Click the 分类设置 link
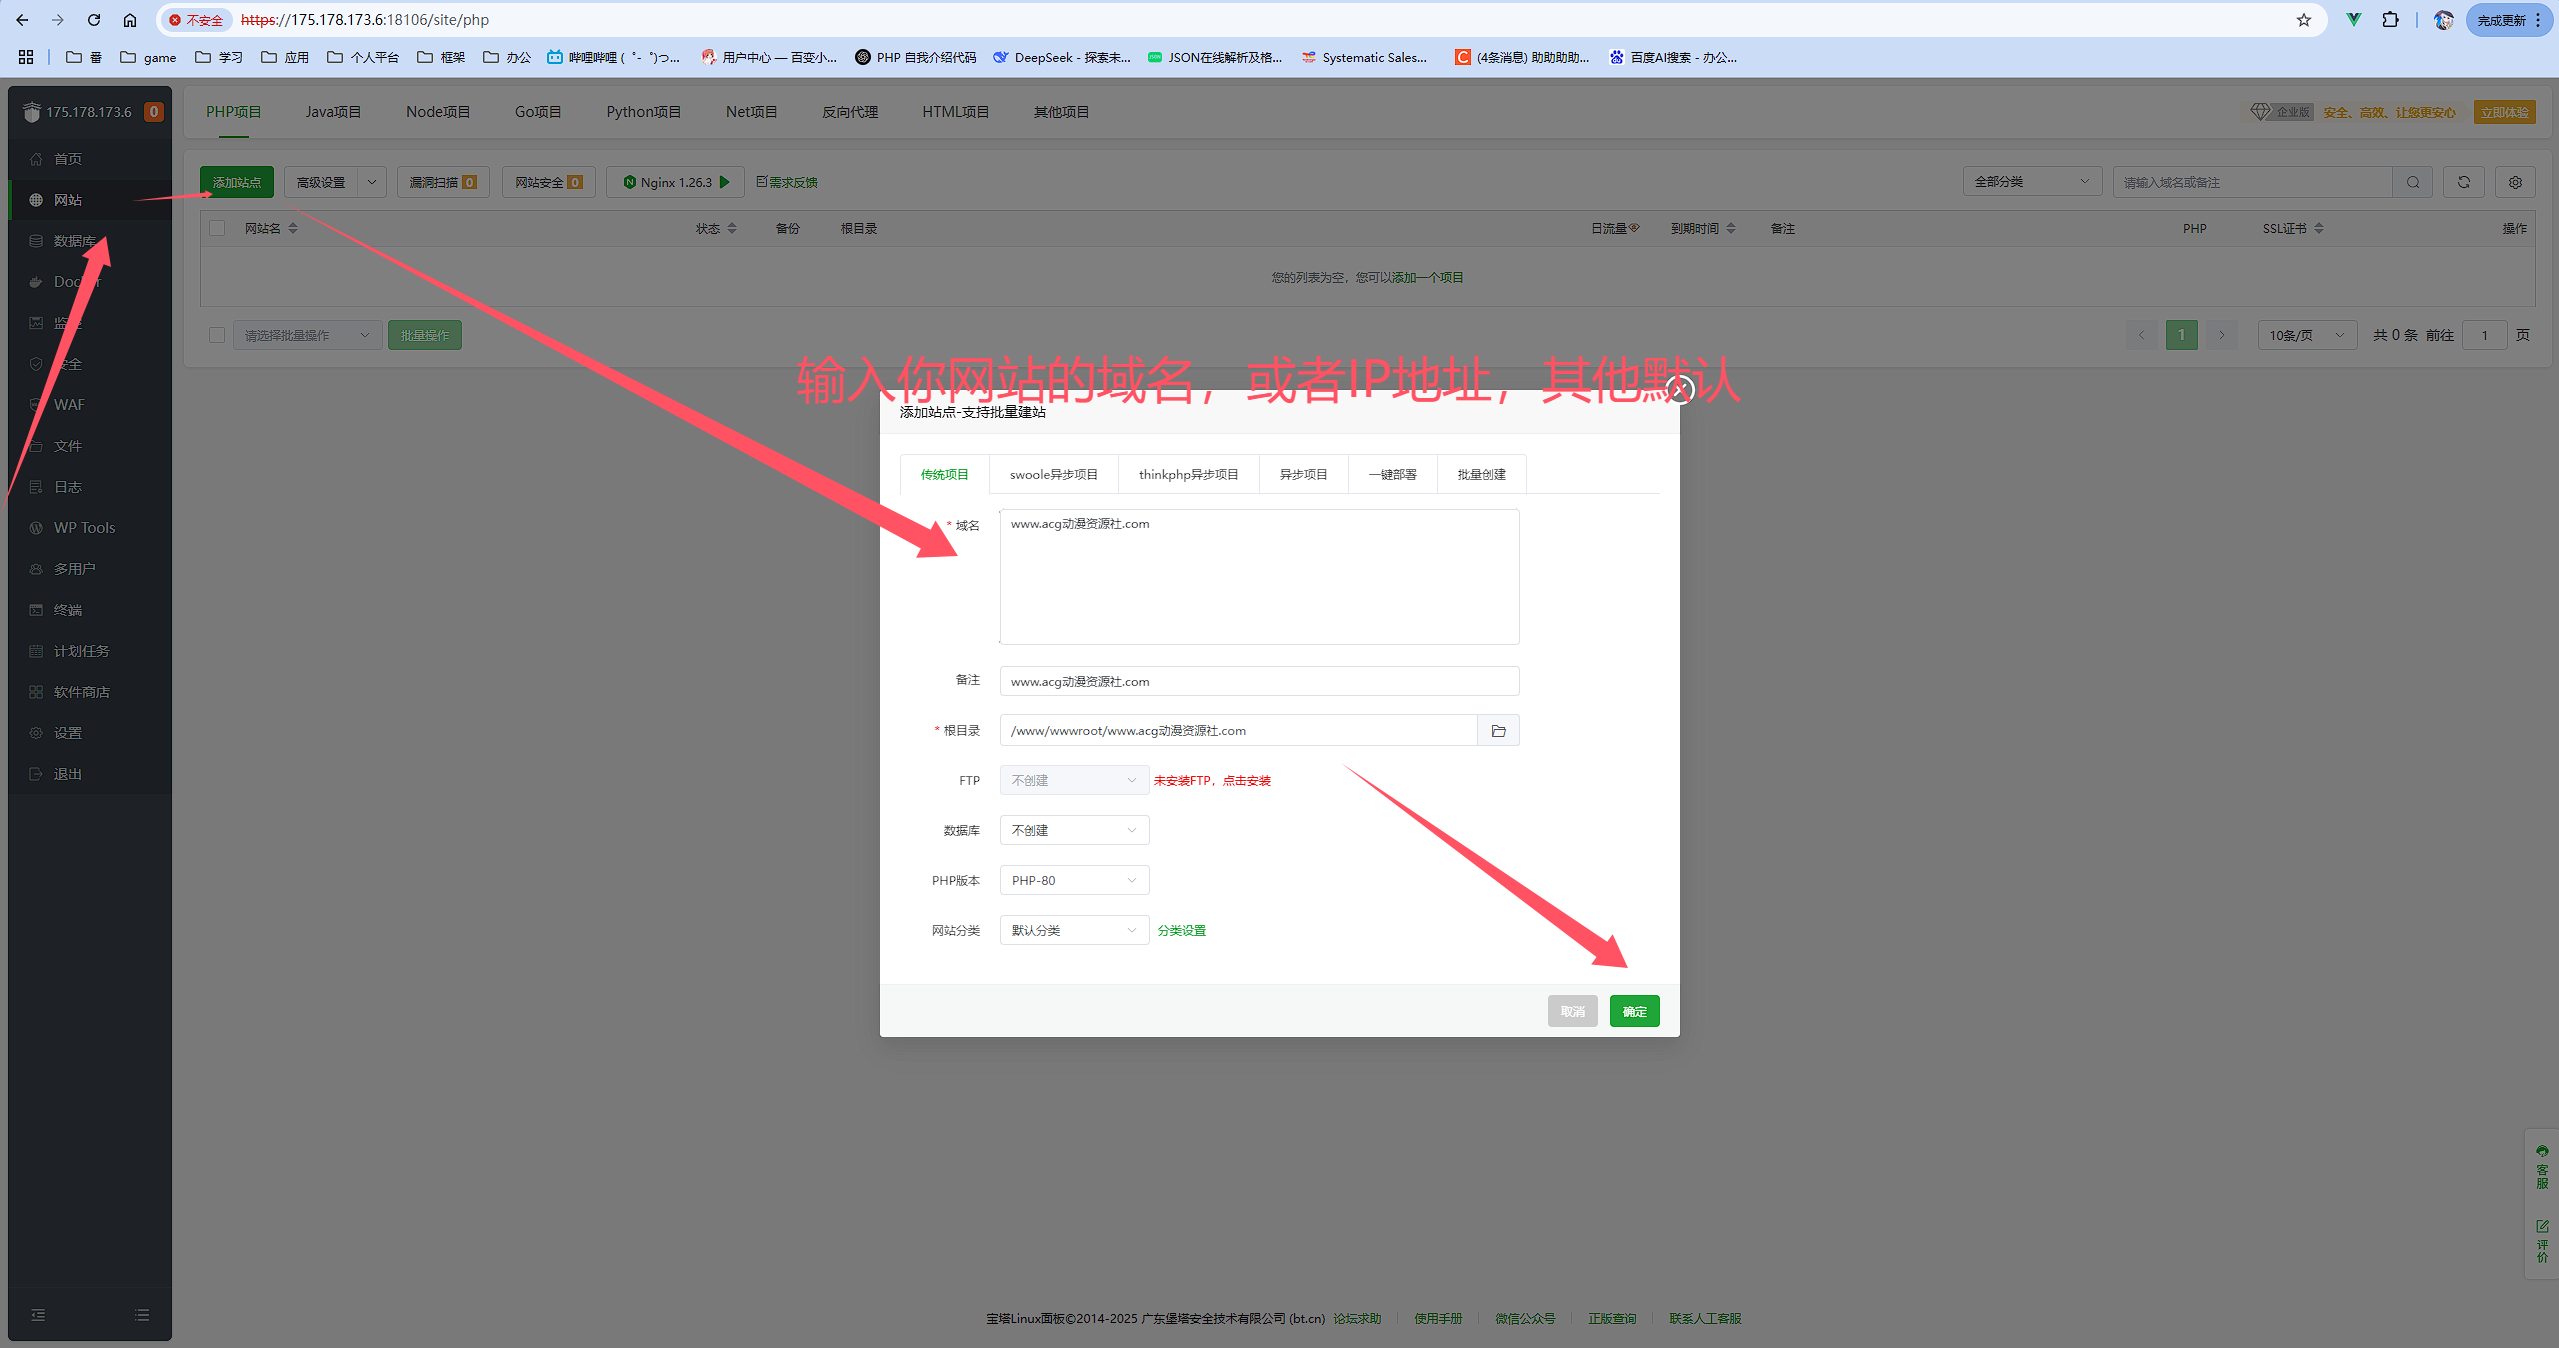 [1181, 930]
